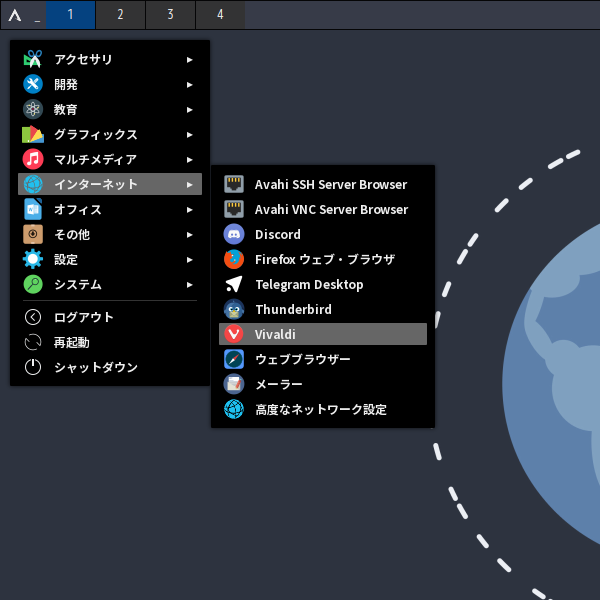Expand the グラフィックス submenu arrow
This screenshot has width=600, height=600.
click(189, 135)
